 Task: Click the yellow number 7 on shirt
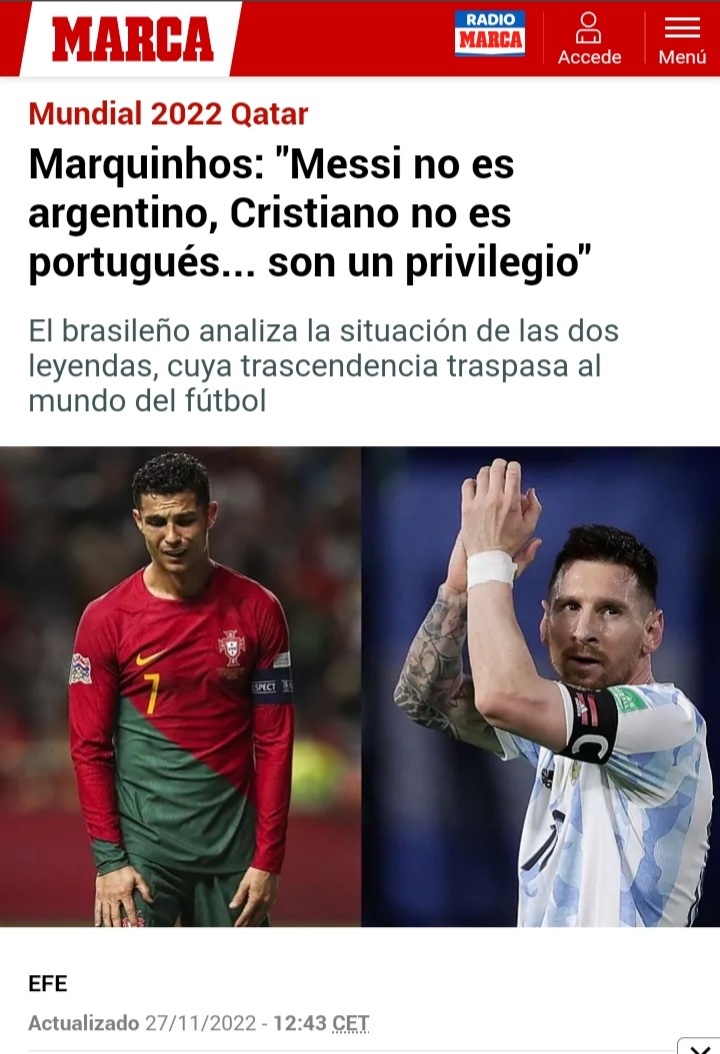point(152,693)
